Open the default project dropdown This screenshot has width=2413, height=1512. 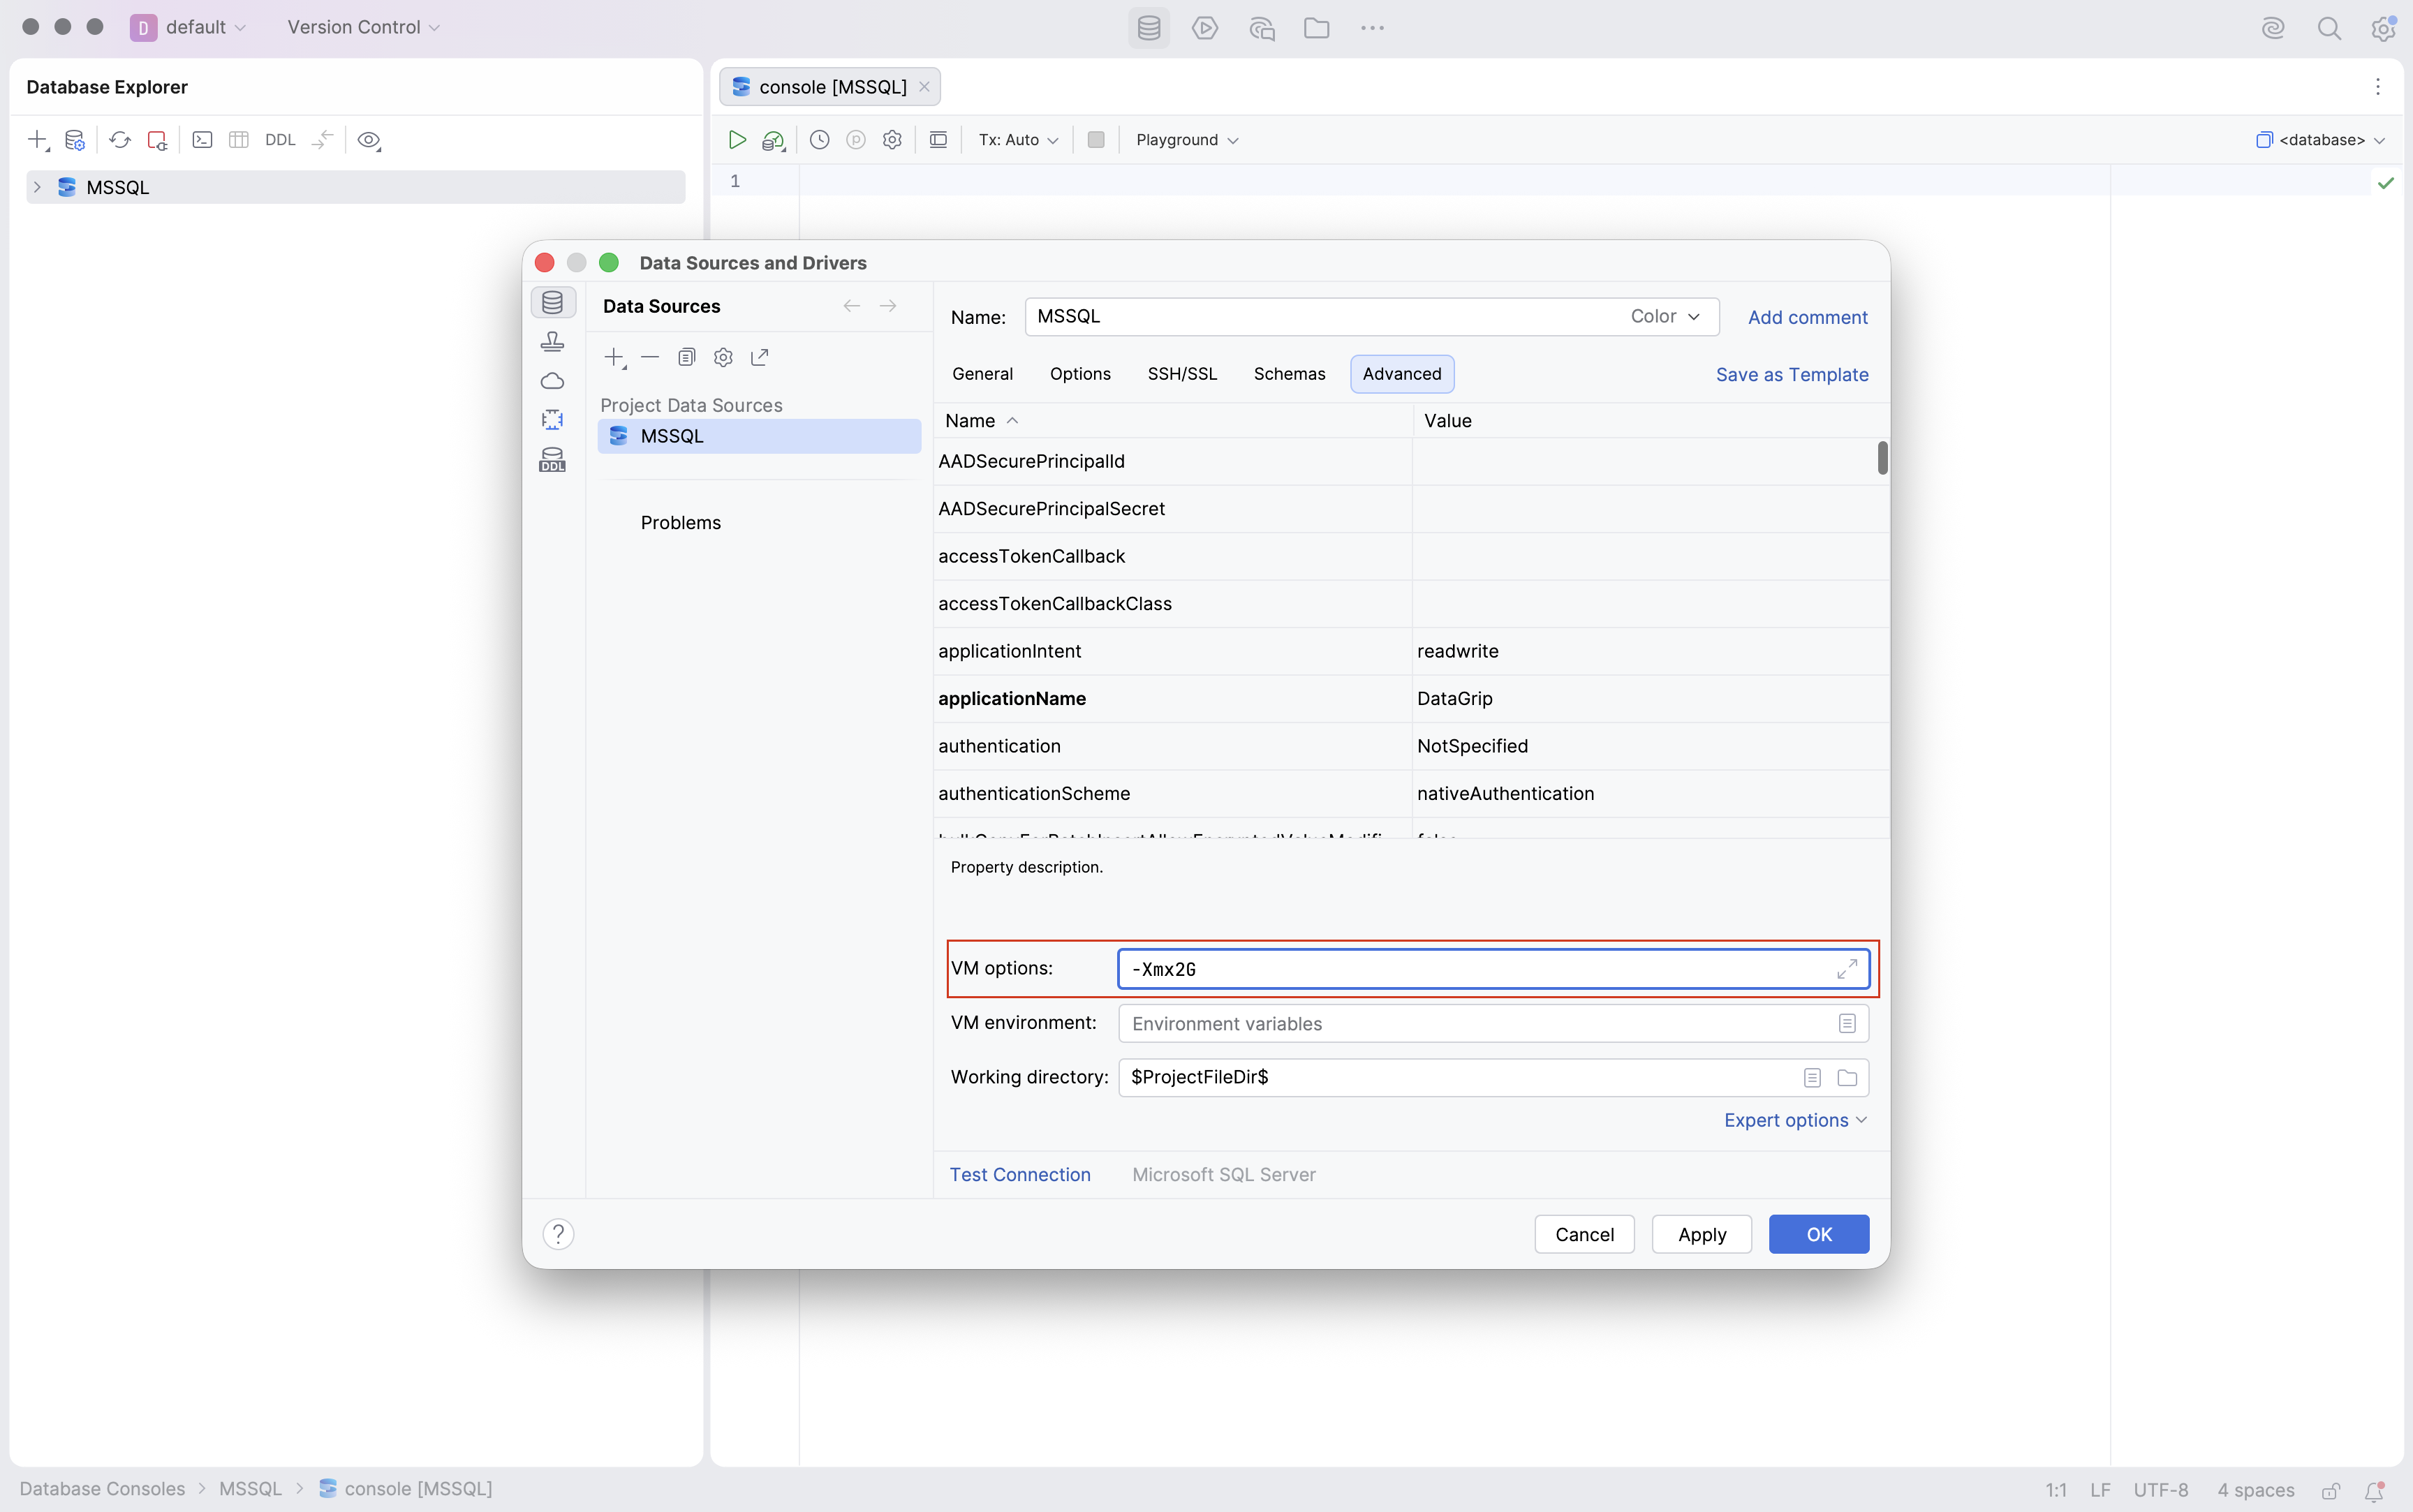tap(189, 27)
